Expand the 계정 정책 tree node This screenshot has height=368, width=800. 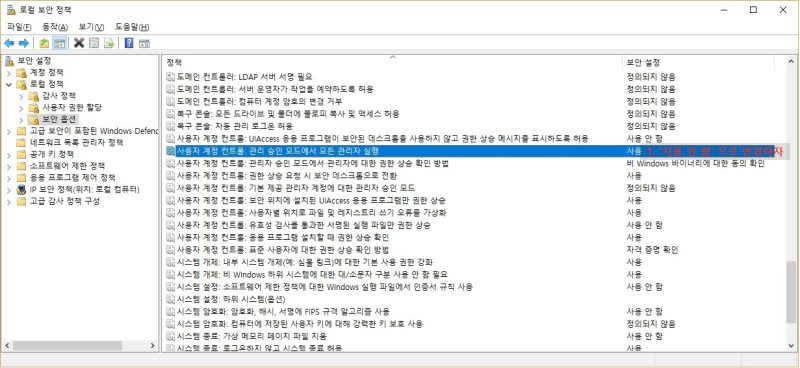click(9, 72)
